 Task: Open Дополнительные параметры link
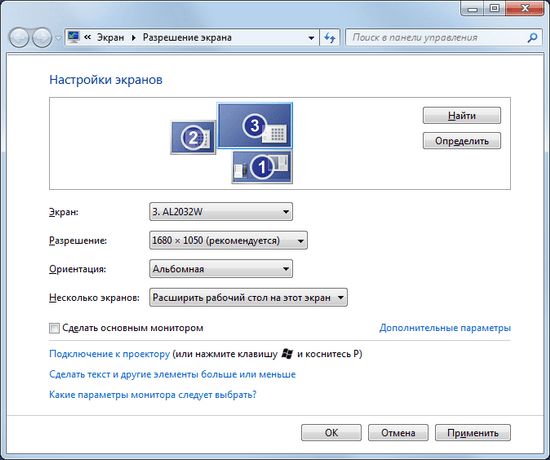(445, 328)
